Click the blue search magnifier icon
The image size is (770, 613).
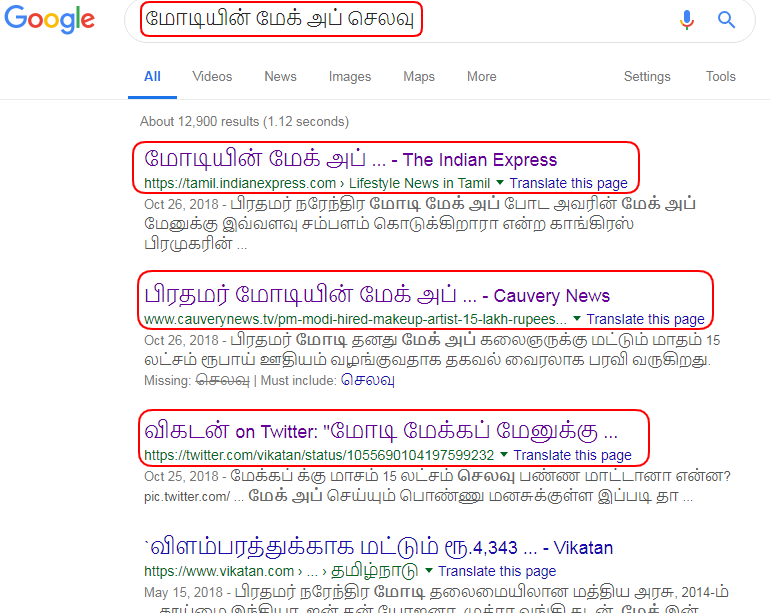[726, 20]
